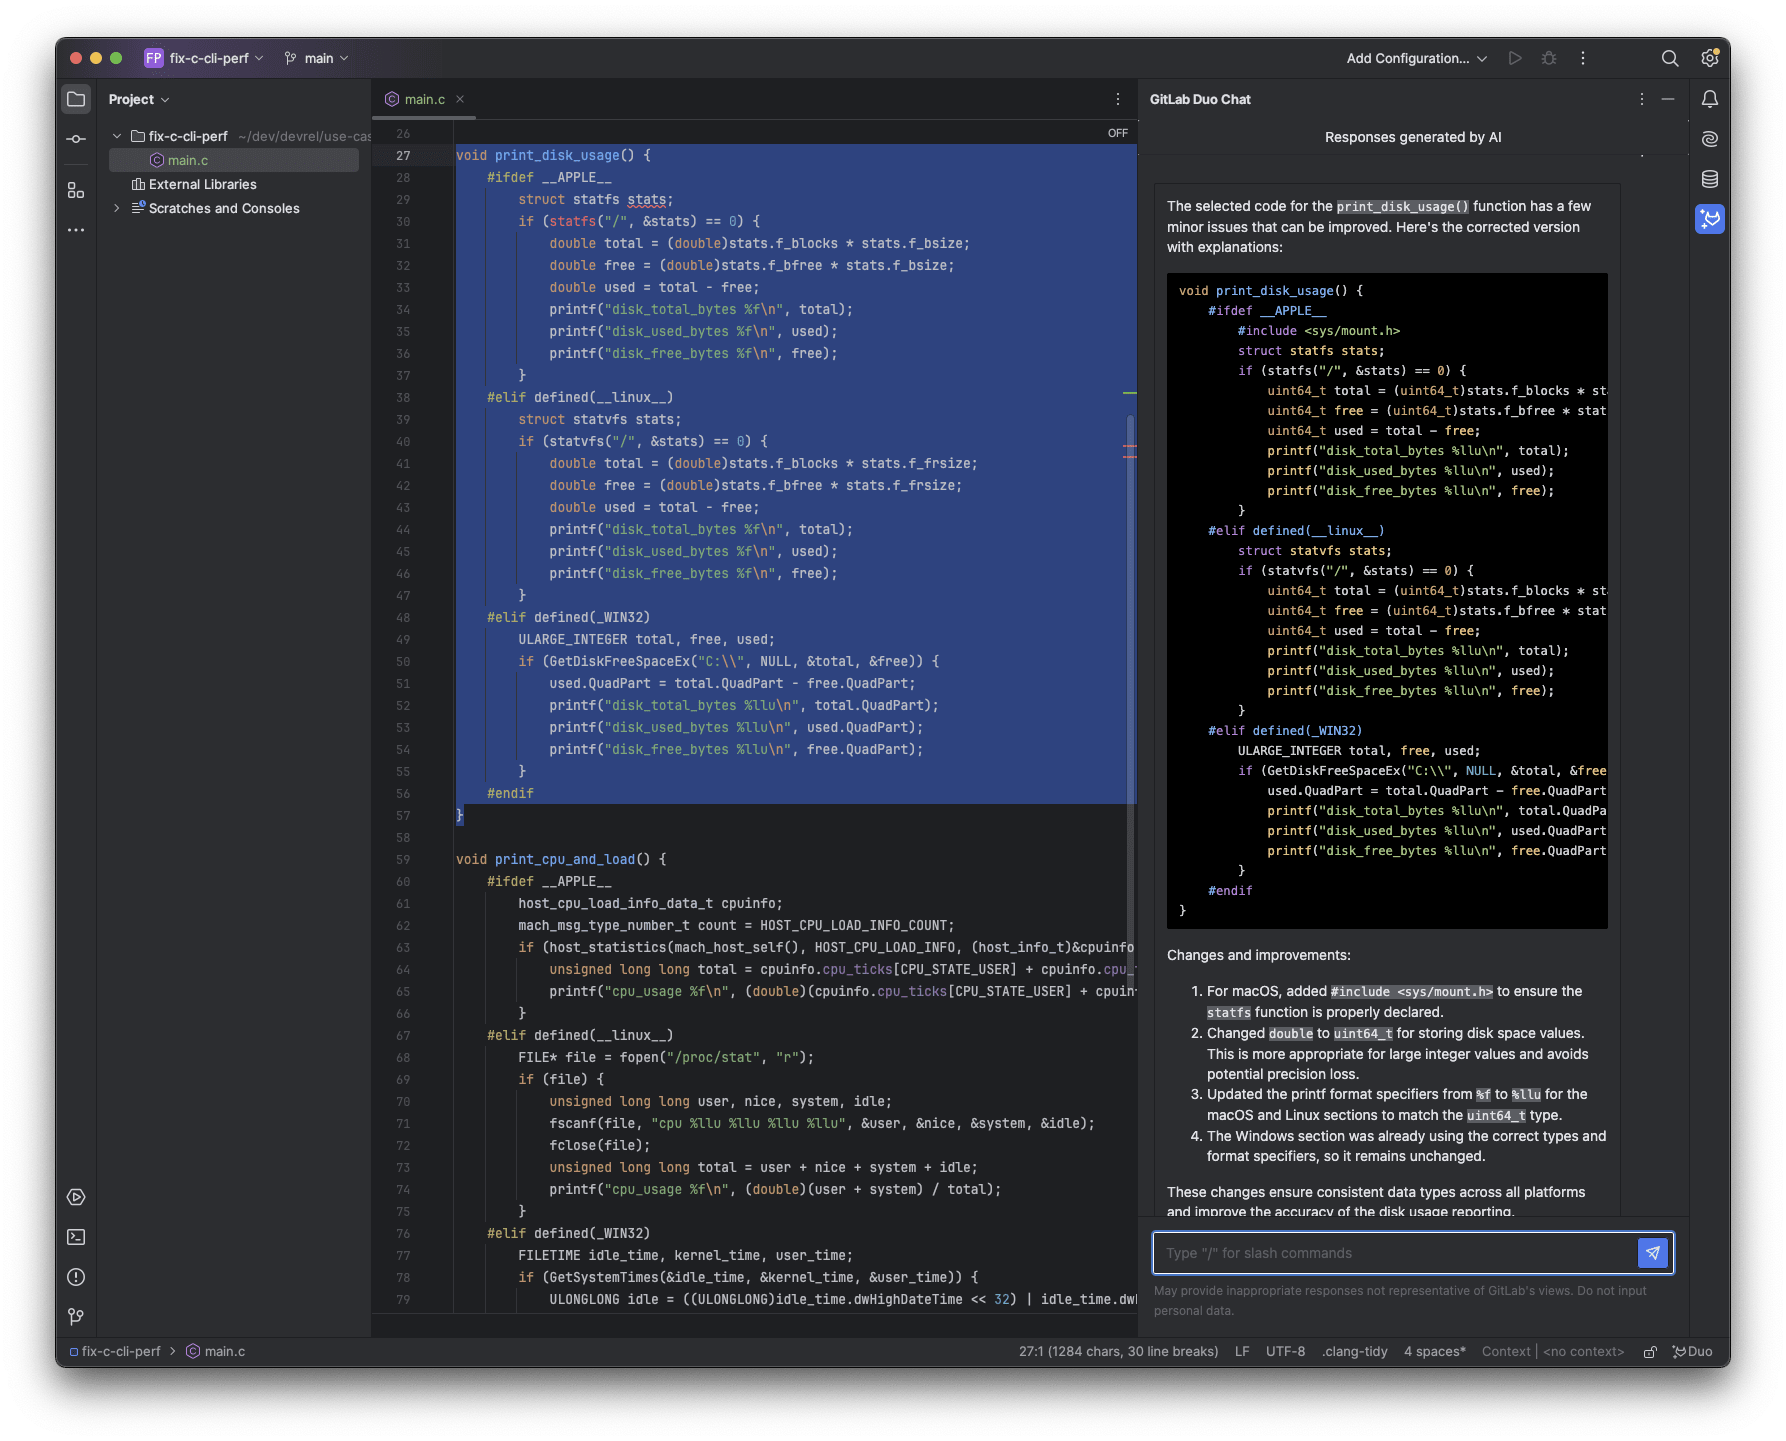
Task: Send the chat message with the arrow button
Action: point(1653,1253)
